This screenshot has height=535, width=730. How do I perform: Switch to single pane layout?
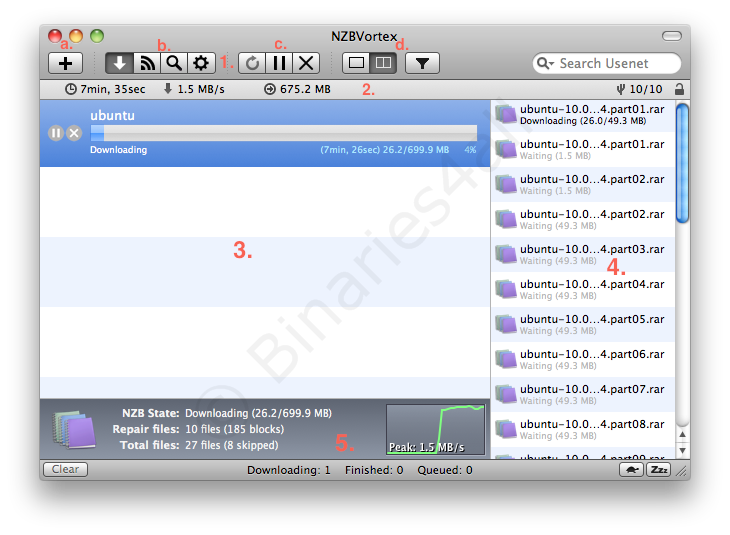tap(356, 63)
